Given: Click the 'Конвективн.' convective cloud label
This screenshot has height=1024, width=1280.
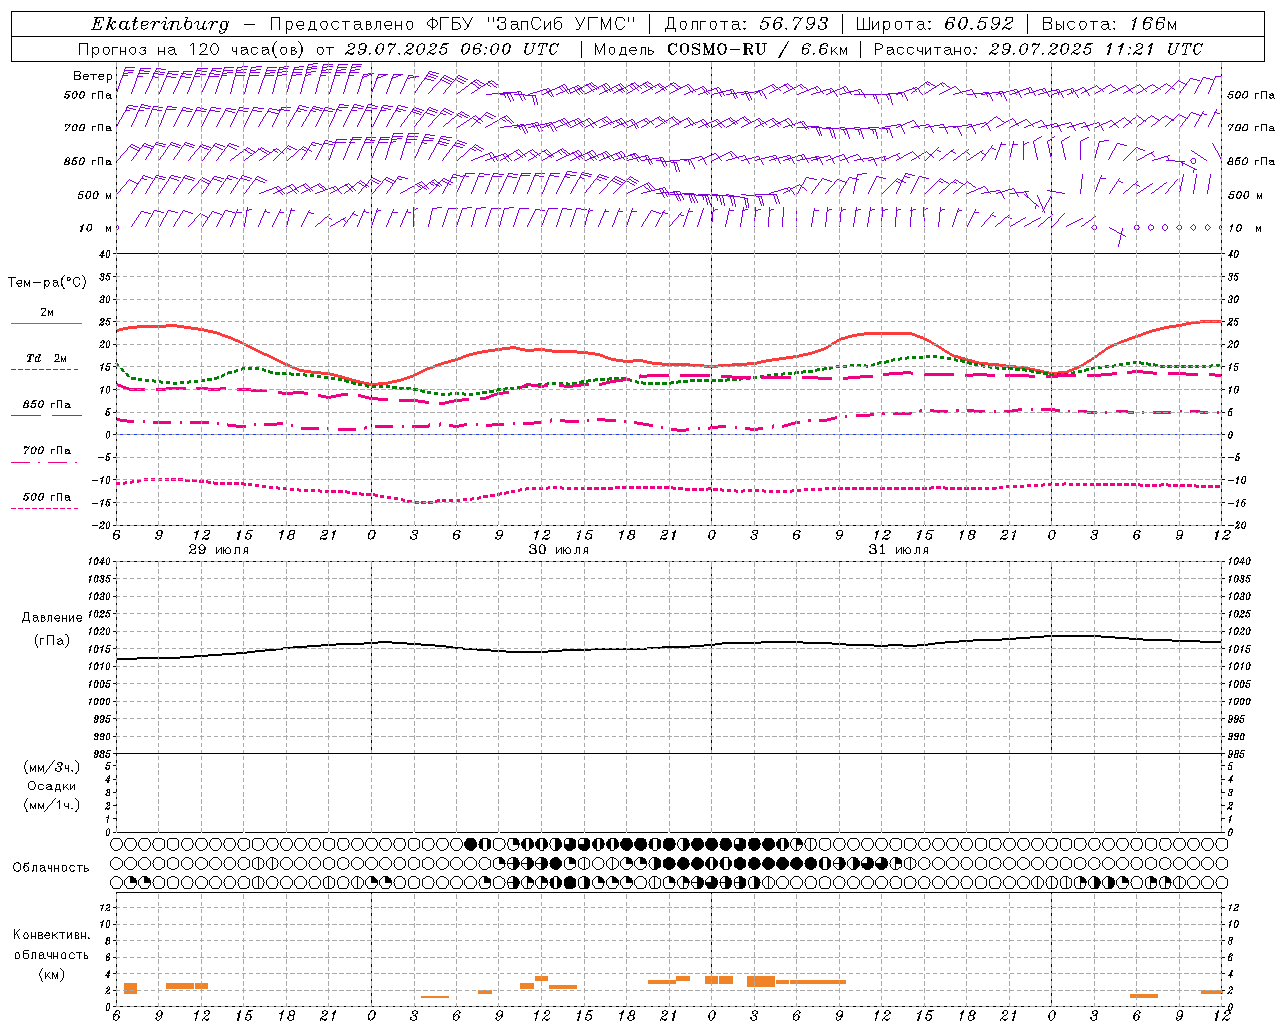Looking at the screenshot, I should click(x=52, y=935).
